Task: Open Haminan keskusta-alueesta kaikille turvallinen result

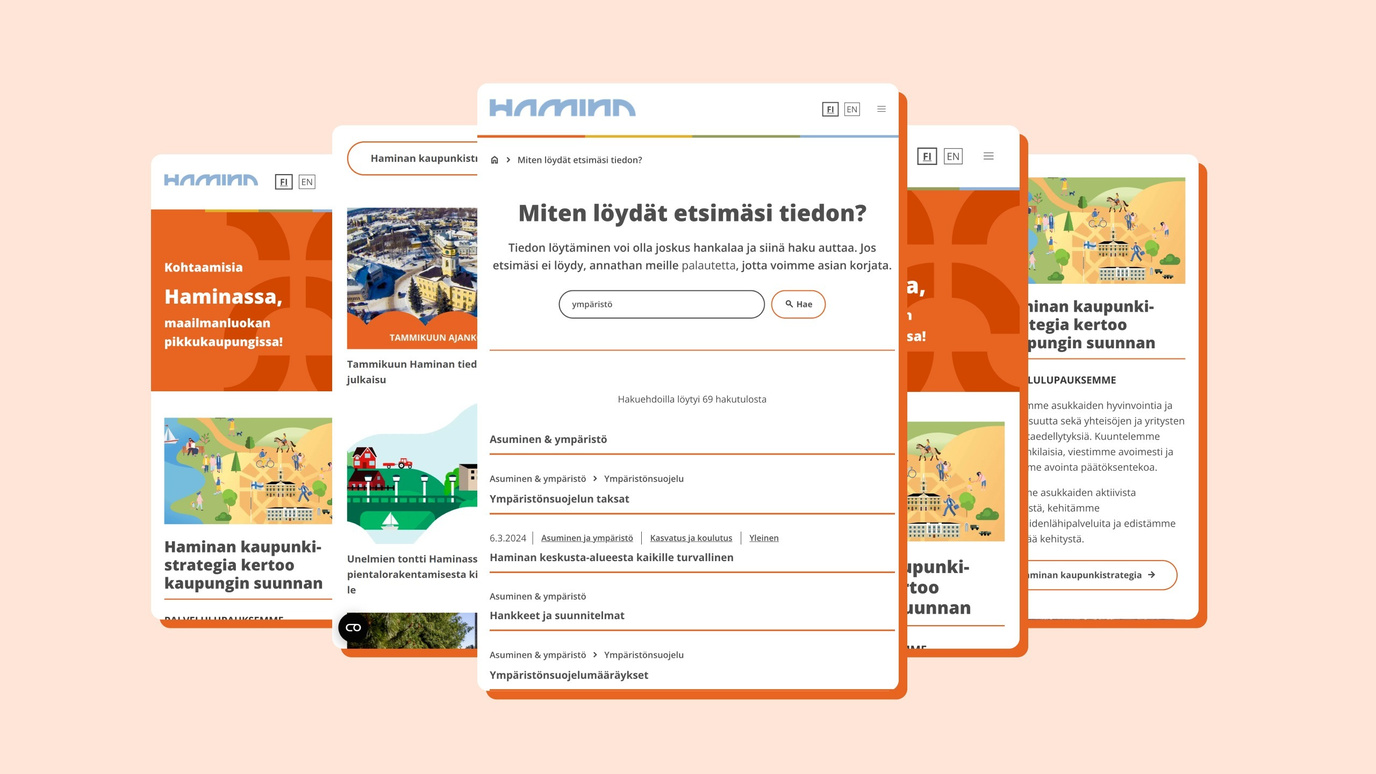Action: tap(611, 558)
